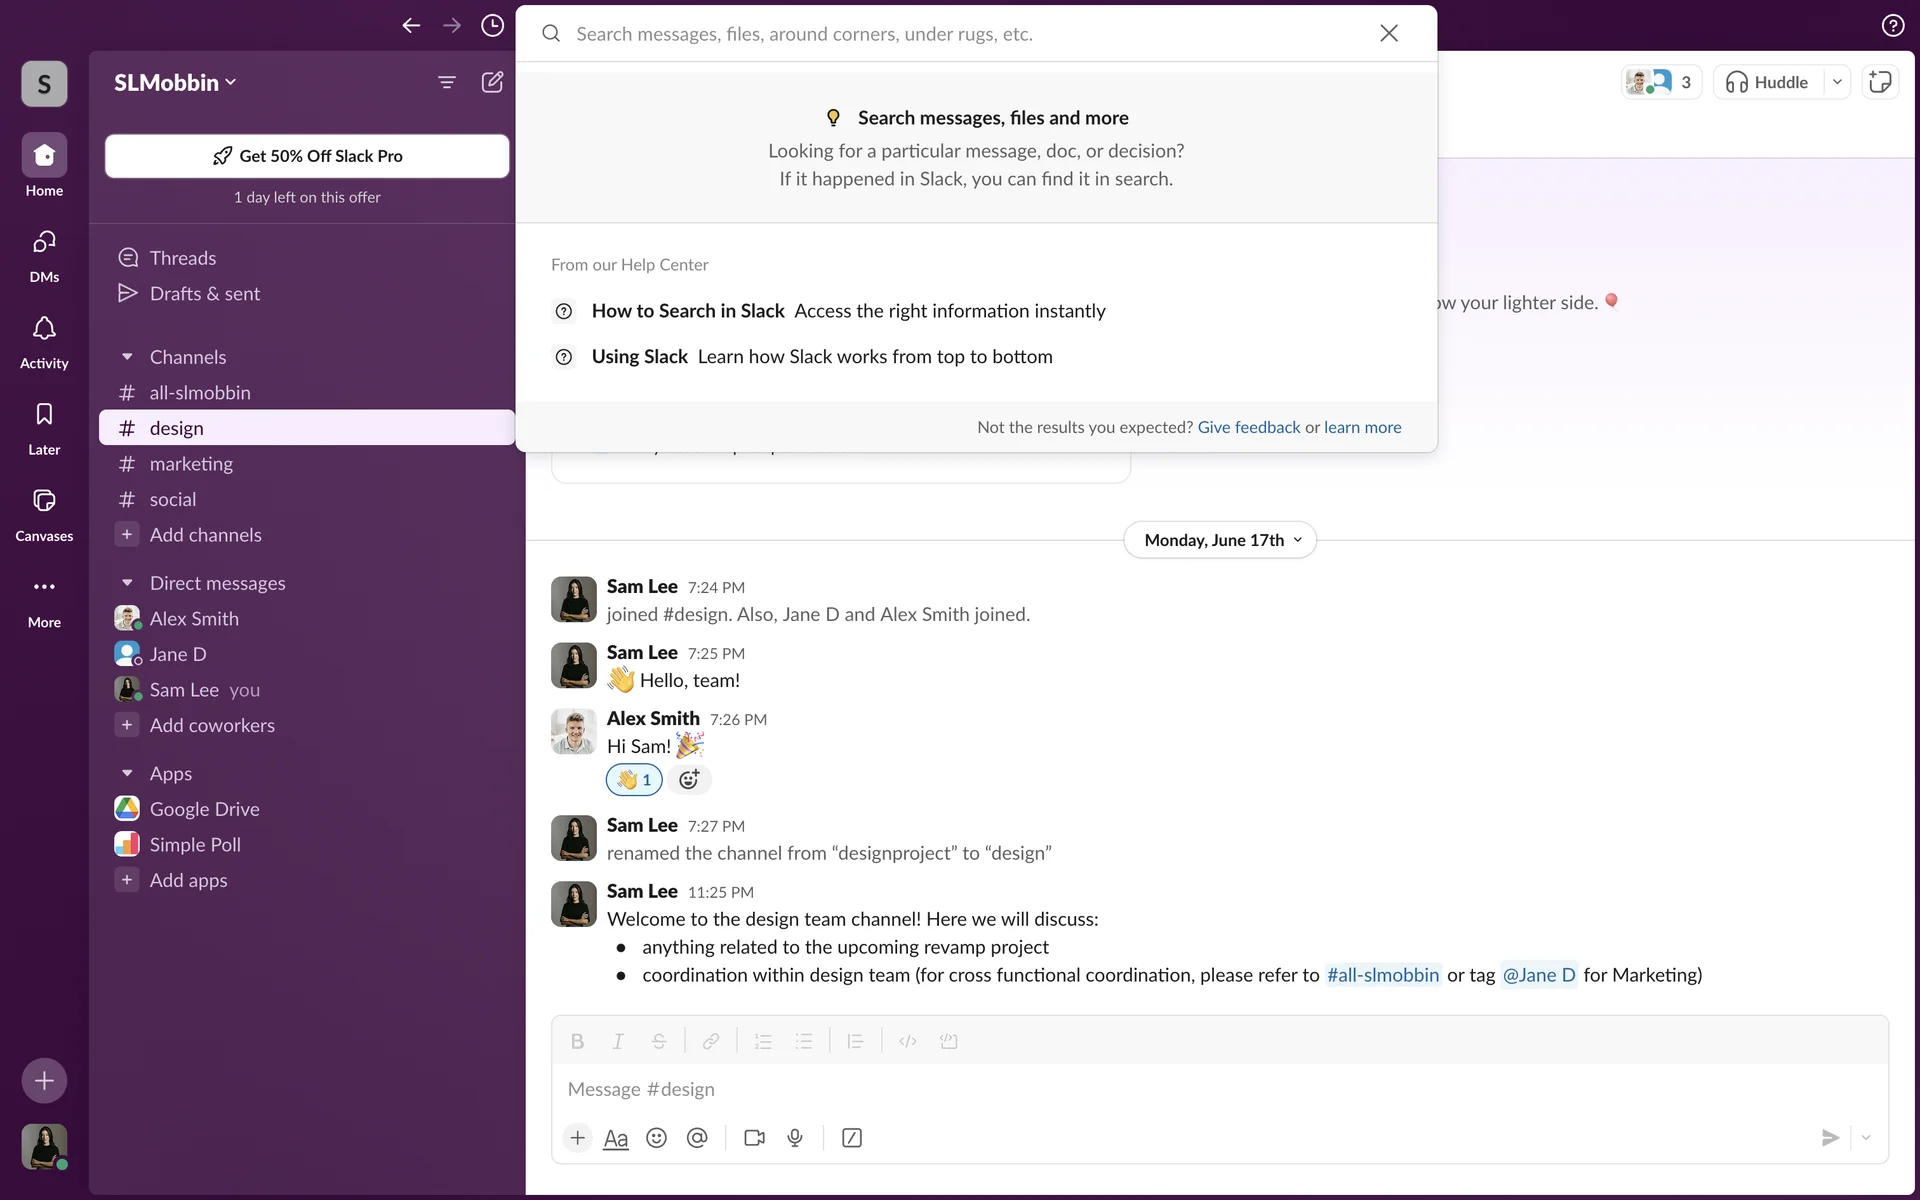The height and width of the screenshot is (1200, 1920).
Task: Open the compose new message icon
Action: (x=492, y=82)
